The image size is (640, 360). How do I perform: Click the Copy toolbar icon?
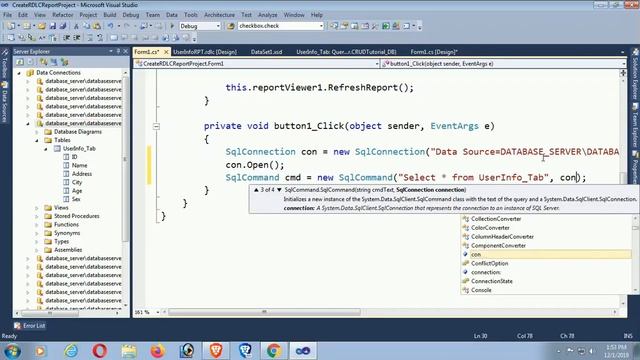pyautogui.click(x=87, y=26)
